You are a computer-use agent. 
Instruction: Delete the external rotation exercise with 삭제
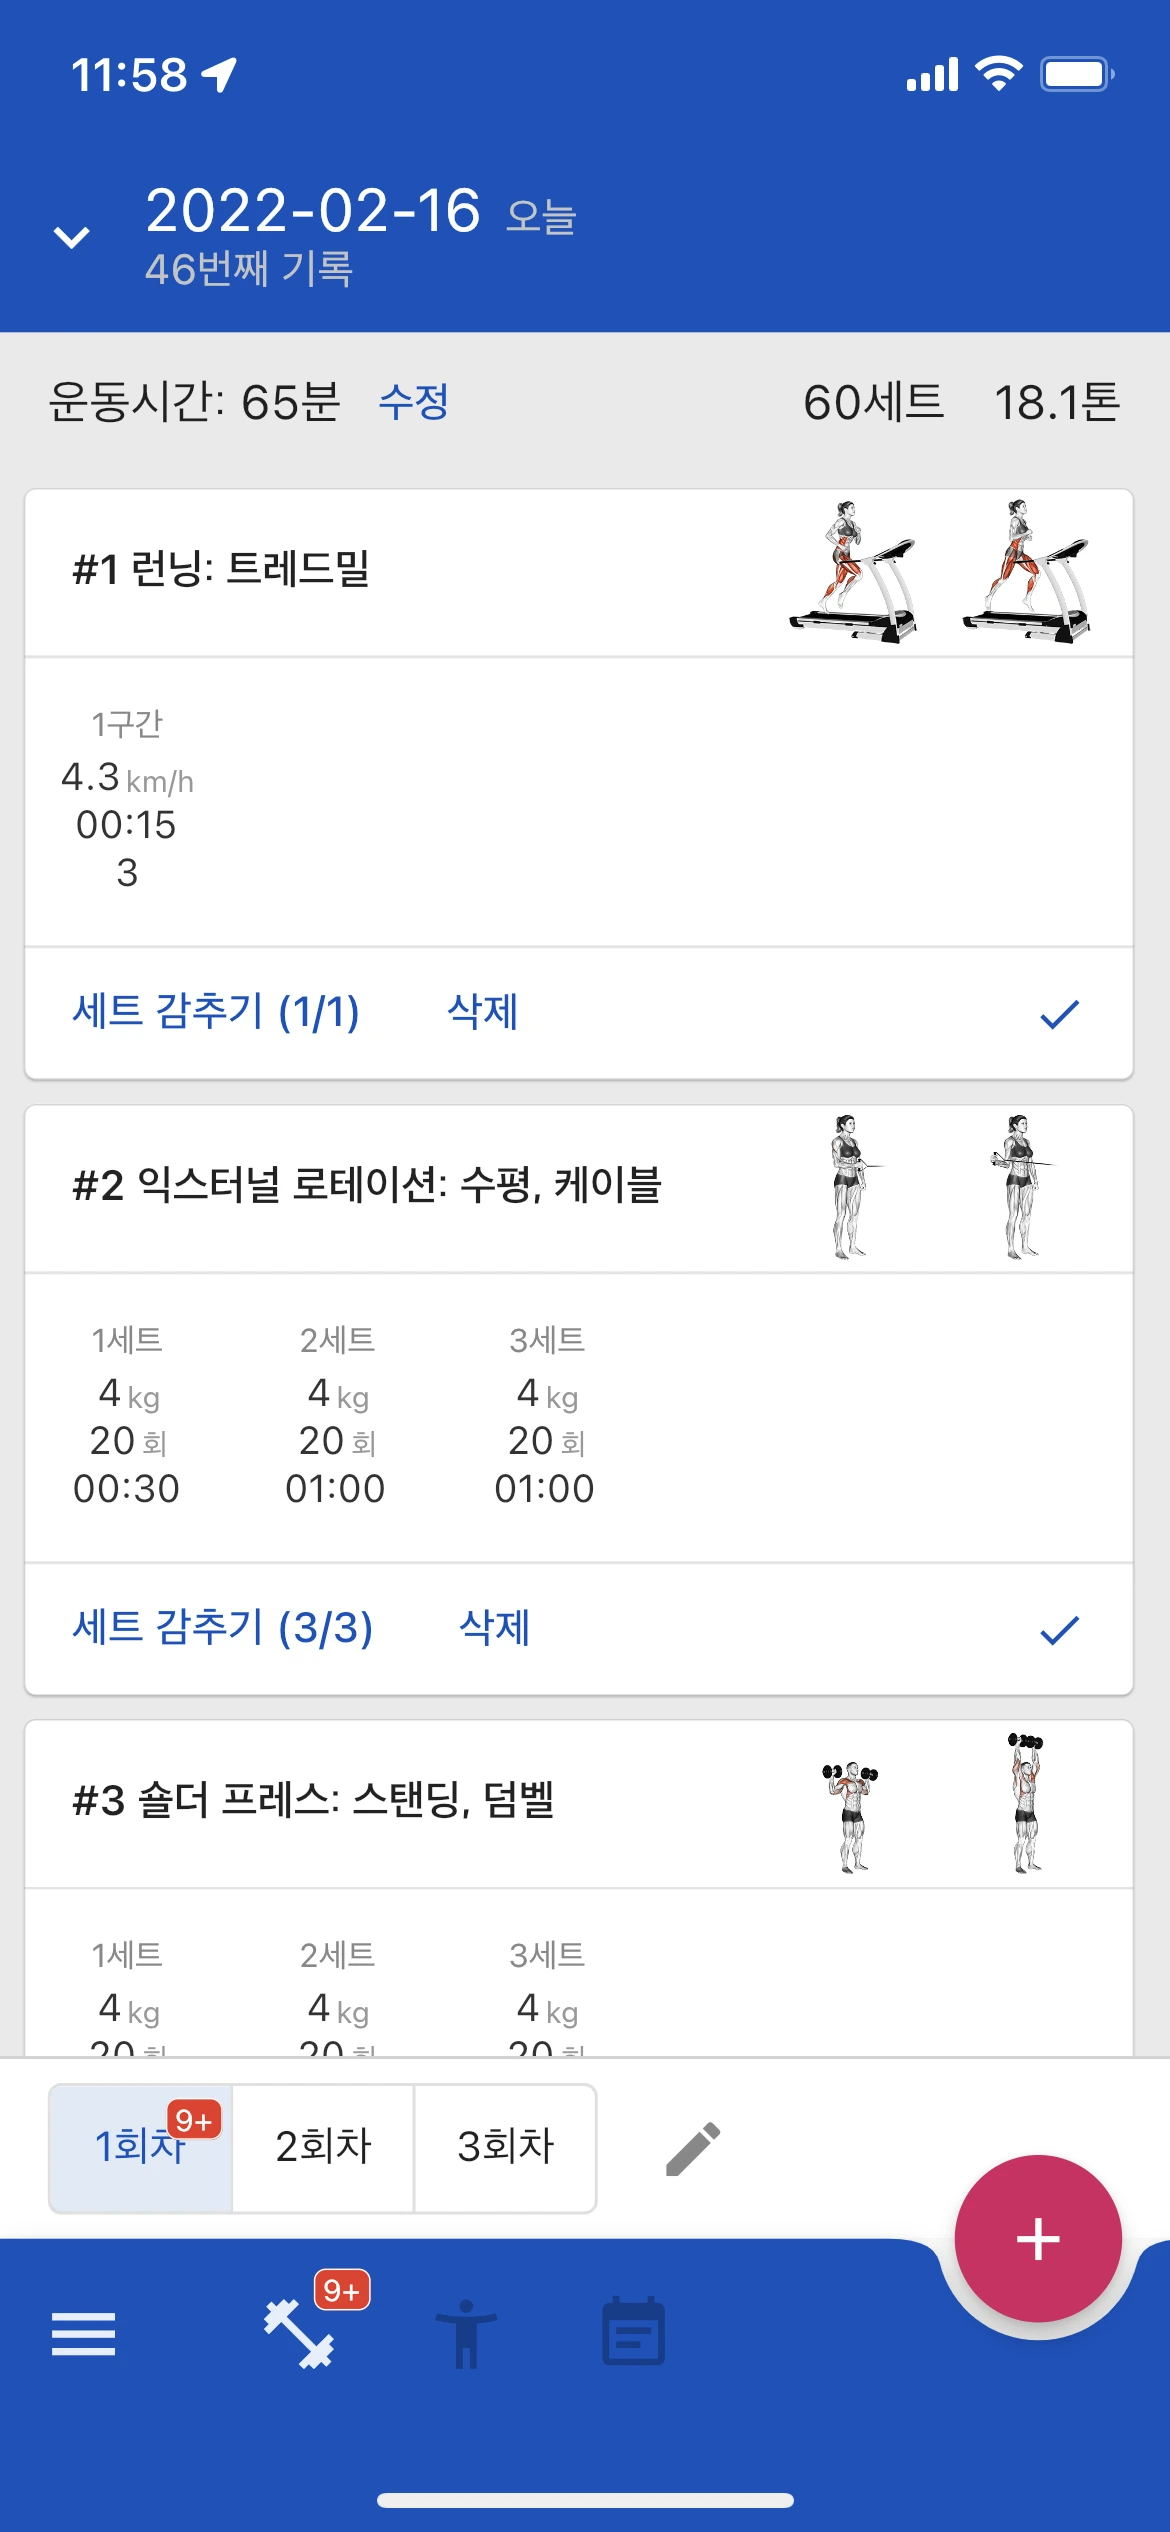pyautogui.click(x=494, y=1628)
